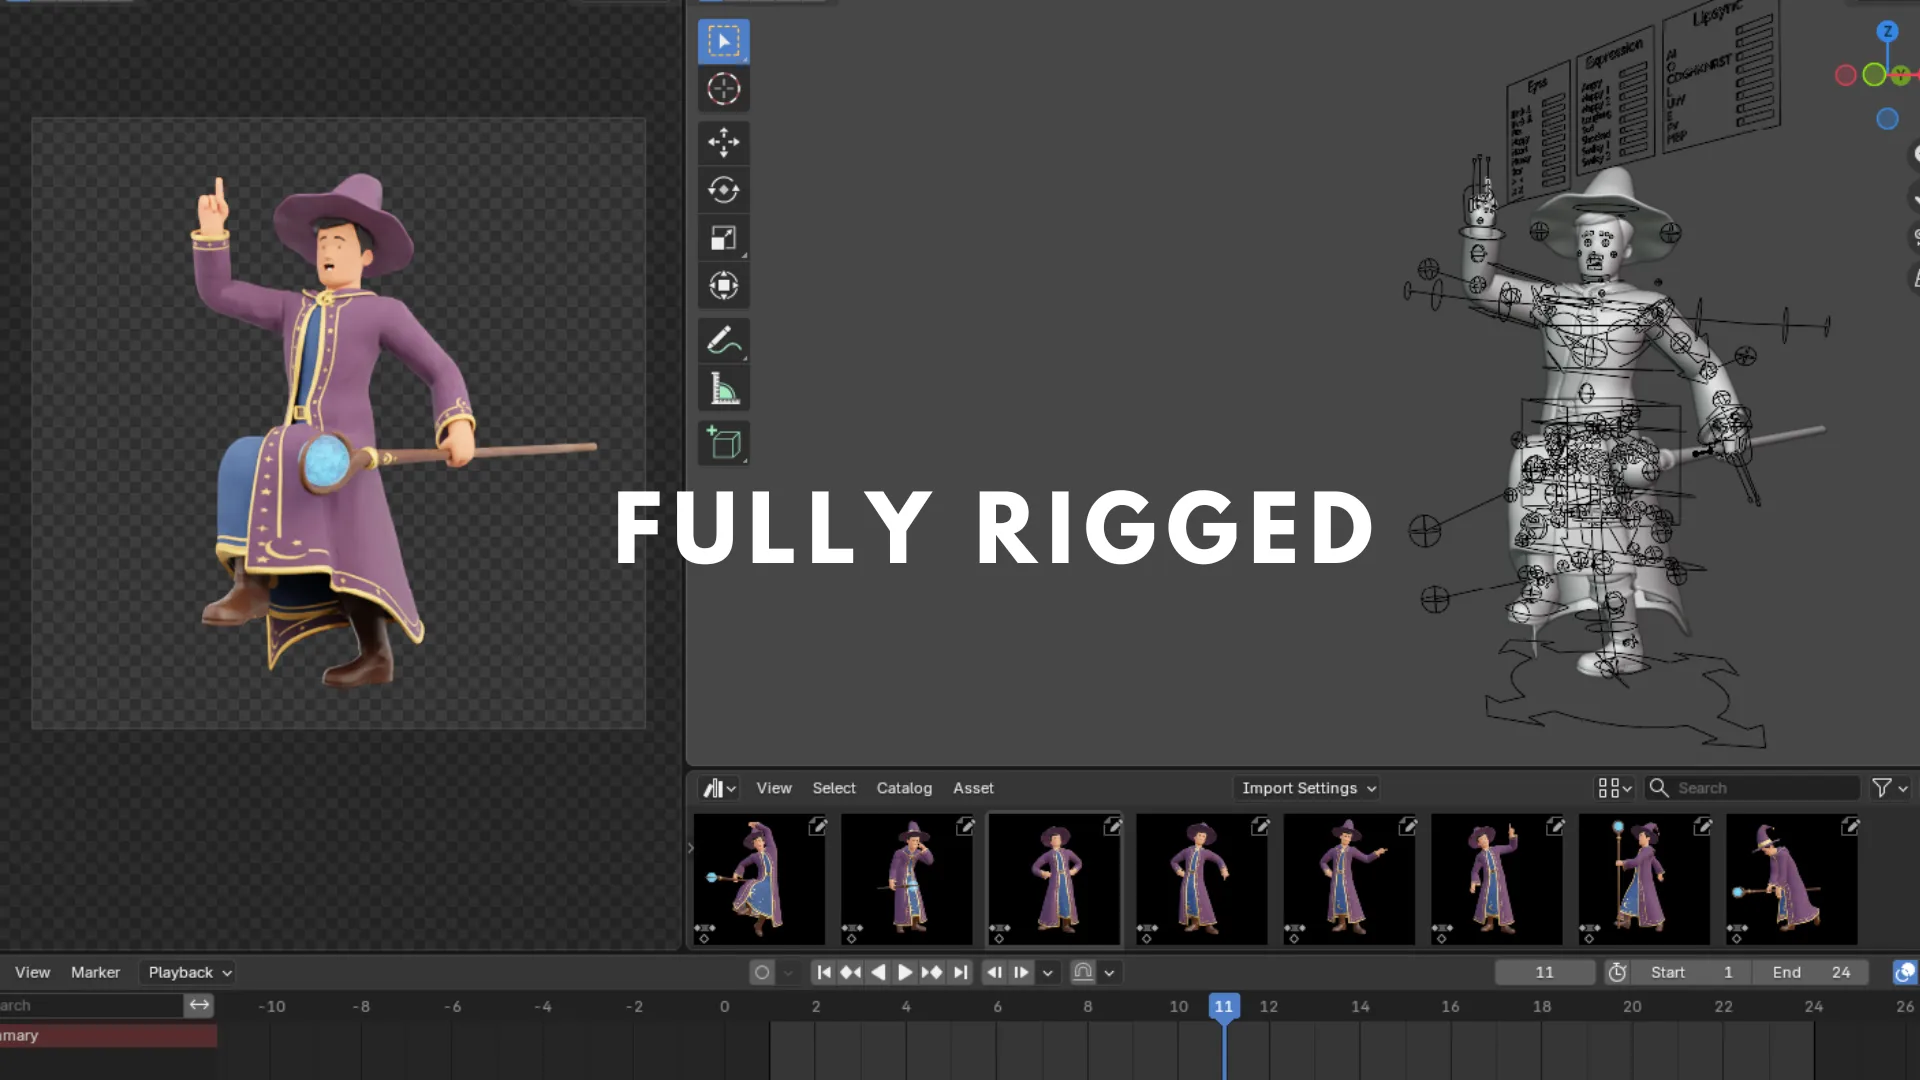Click the current frame field showing 11
The image size is (1920, 1080).
[x=1544, y=972]
